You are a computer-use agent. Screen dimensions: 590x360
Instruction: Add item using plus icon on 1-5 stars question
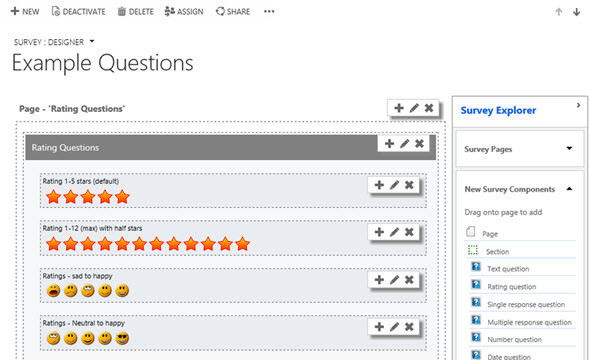379,185
